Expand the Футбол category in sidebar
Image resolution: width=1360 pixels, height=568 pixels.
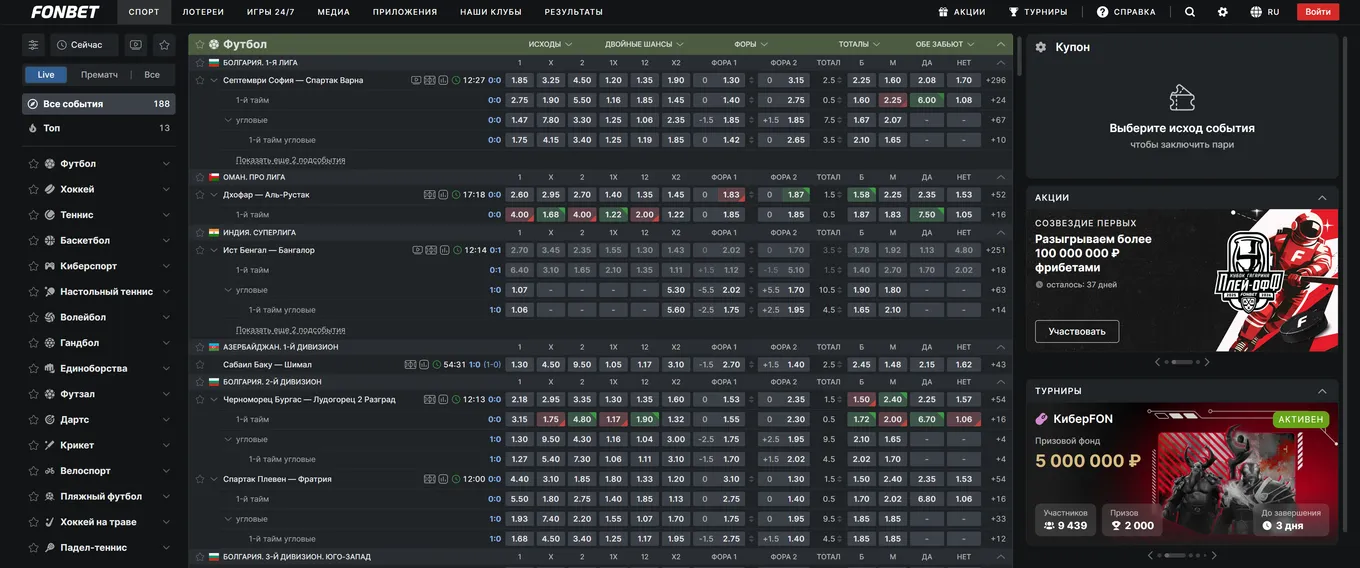tap(166, 164)
